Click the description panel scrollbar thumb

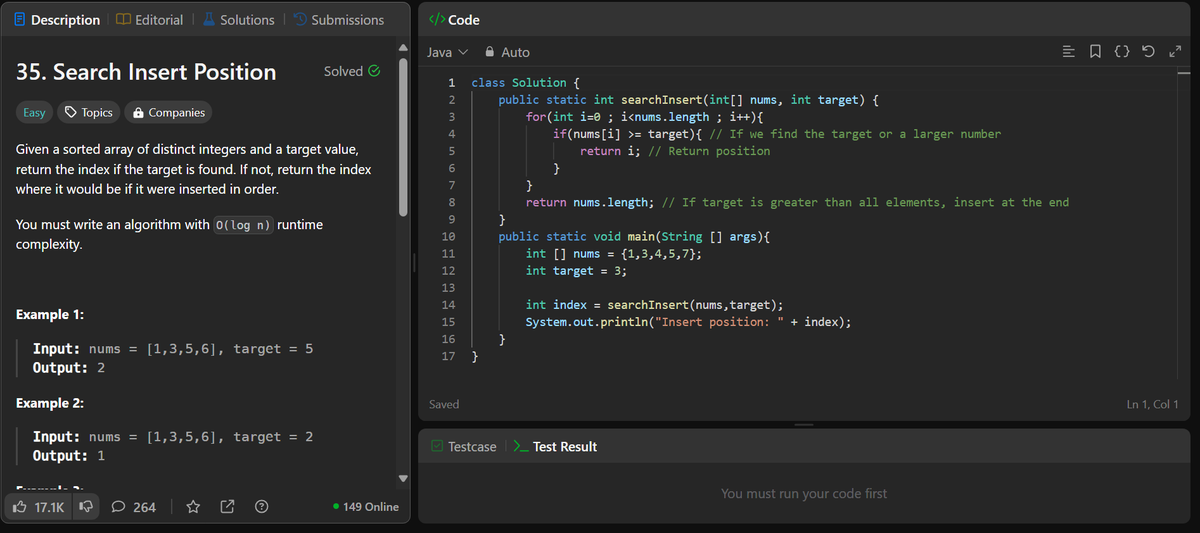[x=404, y=136]
